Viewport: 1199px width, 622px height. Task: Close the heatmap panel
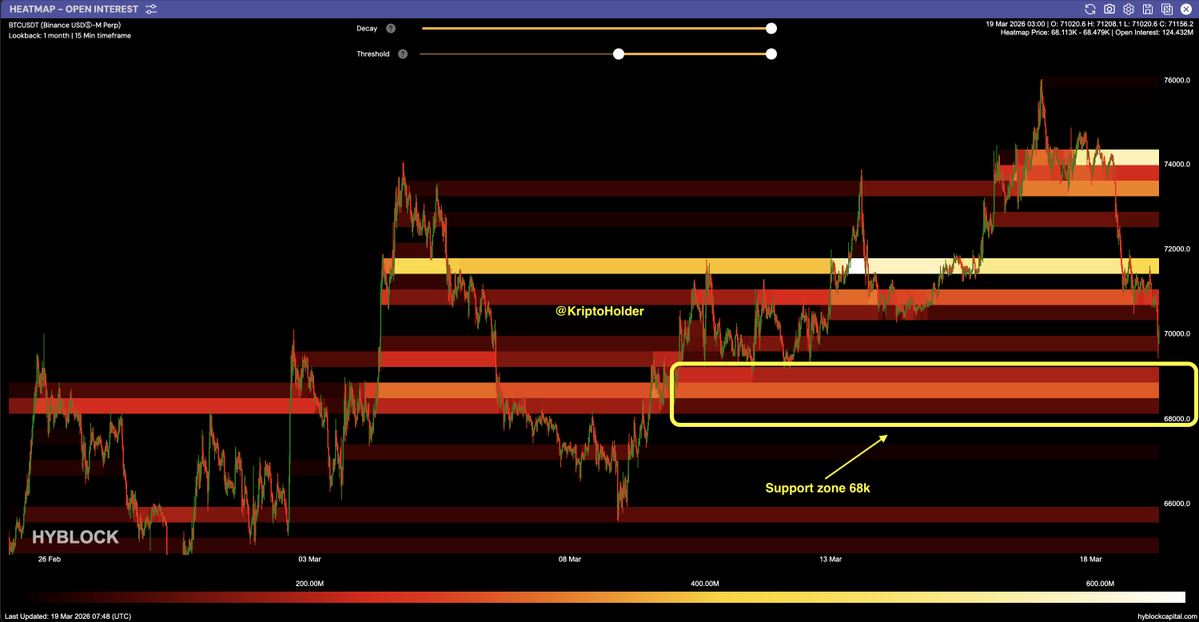[x=1186, y=9]
